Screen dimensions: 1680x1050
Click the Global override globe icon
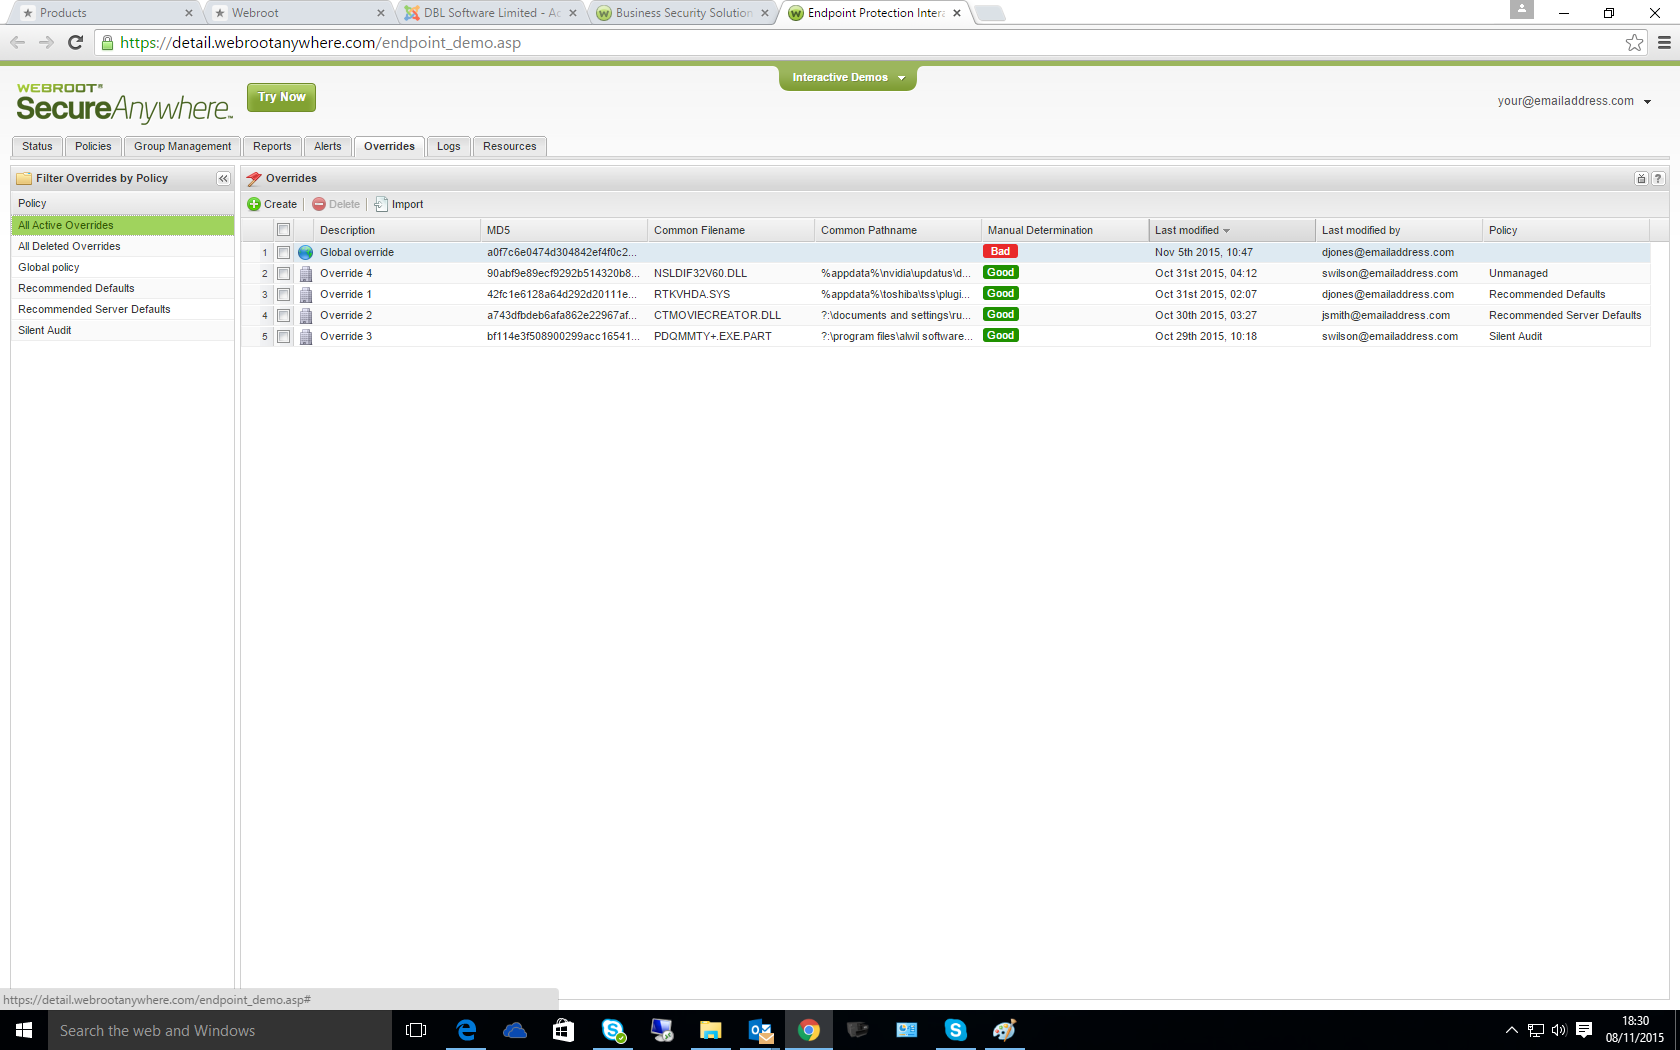(x=306, y=252)
